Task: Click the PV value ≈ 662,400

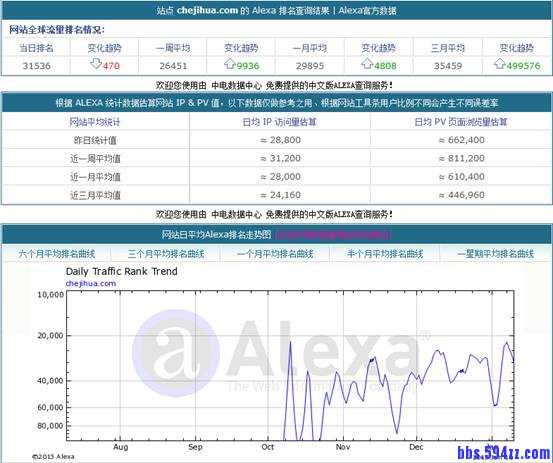Action: (461, 140)
